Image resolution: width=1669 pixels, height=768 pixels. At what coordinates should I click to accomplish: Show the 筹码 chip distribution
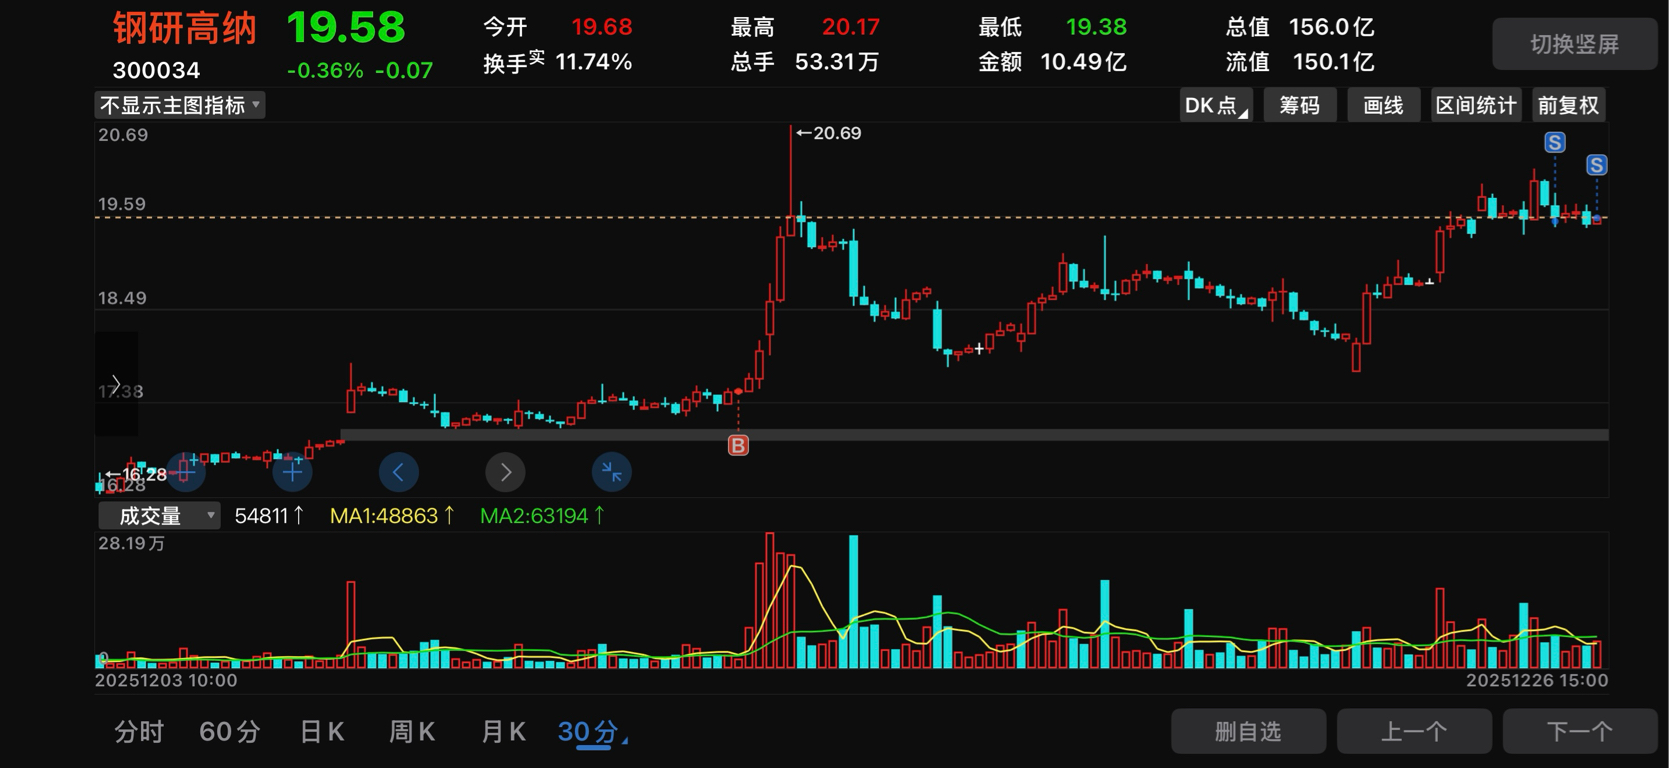pos(1300,105)
